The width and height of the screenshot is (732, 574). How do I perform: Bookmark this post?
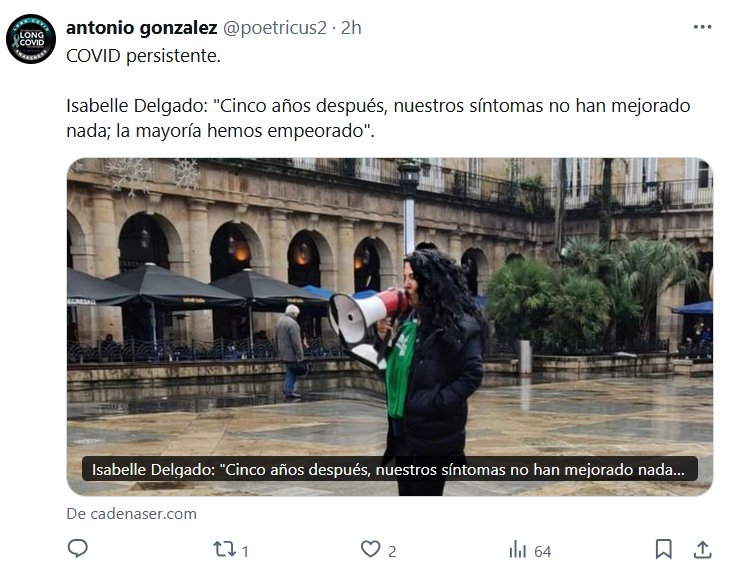(x=663, y=549)
